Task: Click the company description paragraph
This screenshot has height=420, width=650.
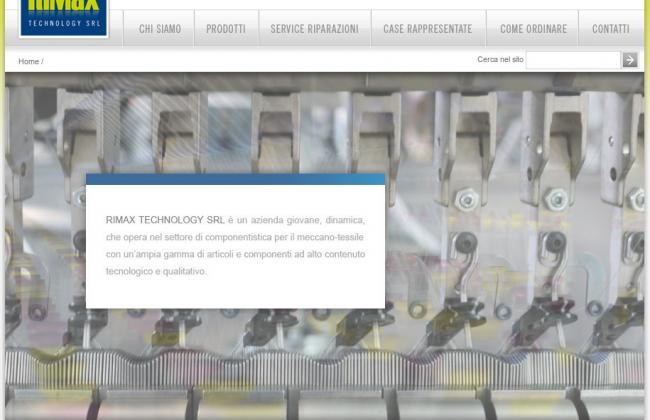Action: coord(235,245)
